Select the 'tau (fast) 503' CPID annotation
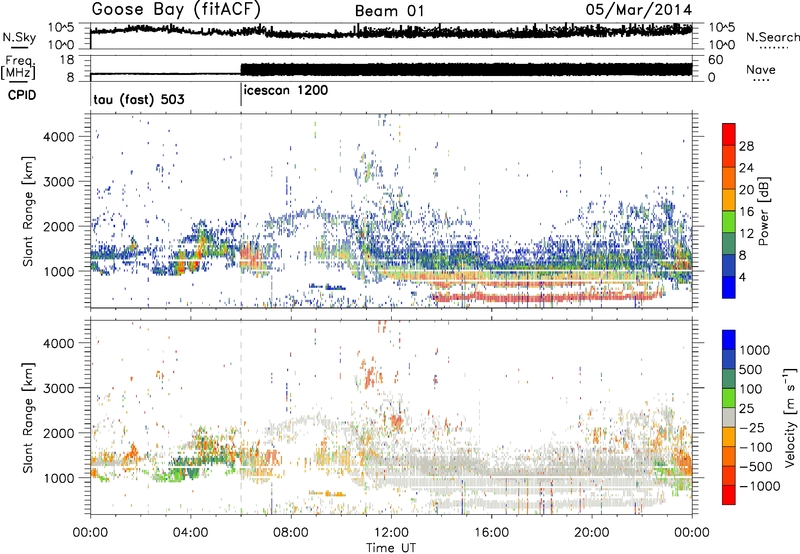The width and height of the screenshot is (800, 554). pos(139,99)
